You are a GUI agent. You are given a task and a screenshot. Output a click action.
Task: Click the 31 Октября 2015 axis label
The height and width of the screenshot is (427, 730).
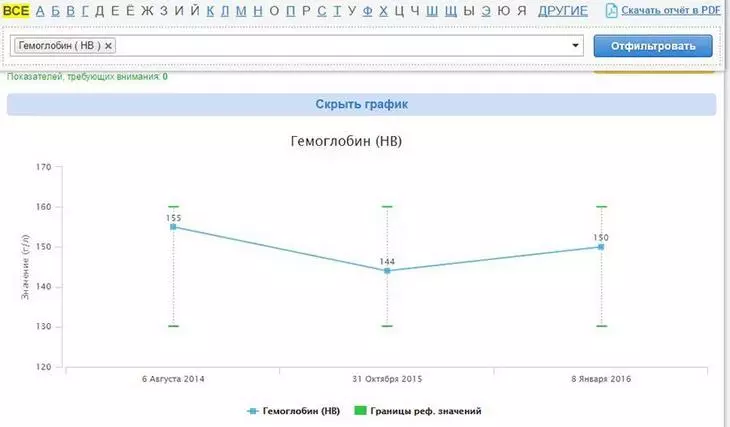[387, 379]
